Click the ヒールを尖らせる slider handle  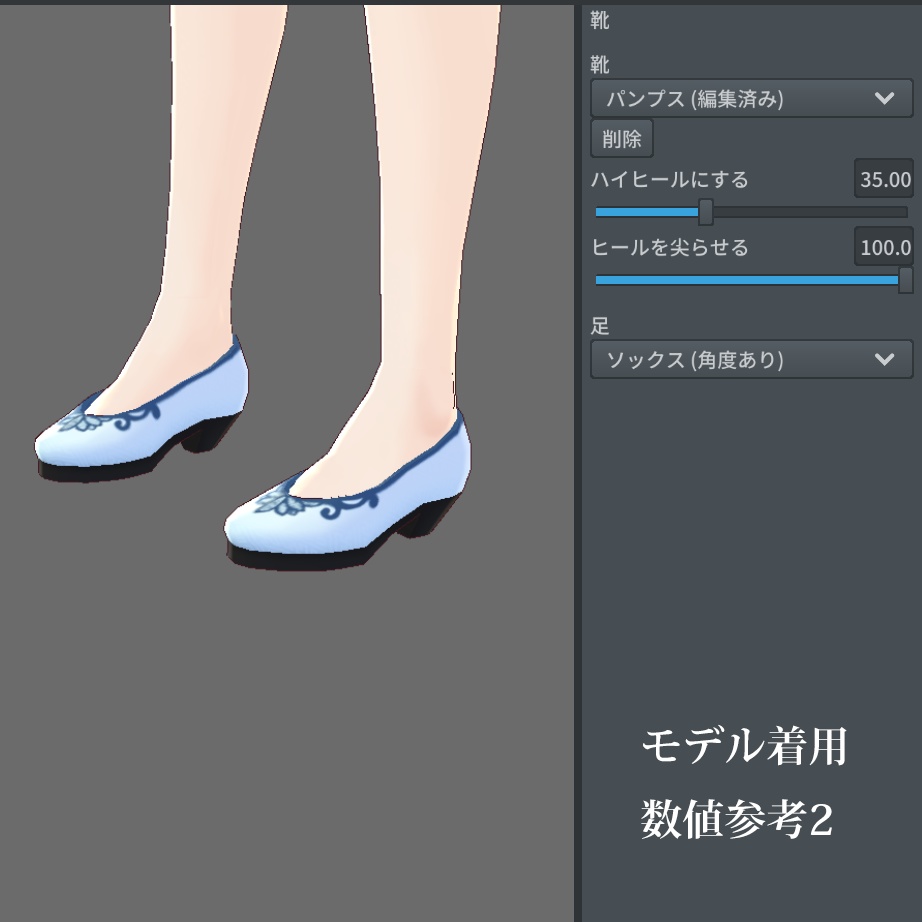[x=908, y=280]
